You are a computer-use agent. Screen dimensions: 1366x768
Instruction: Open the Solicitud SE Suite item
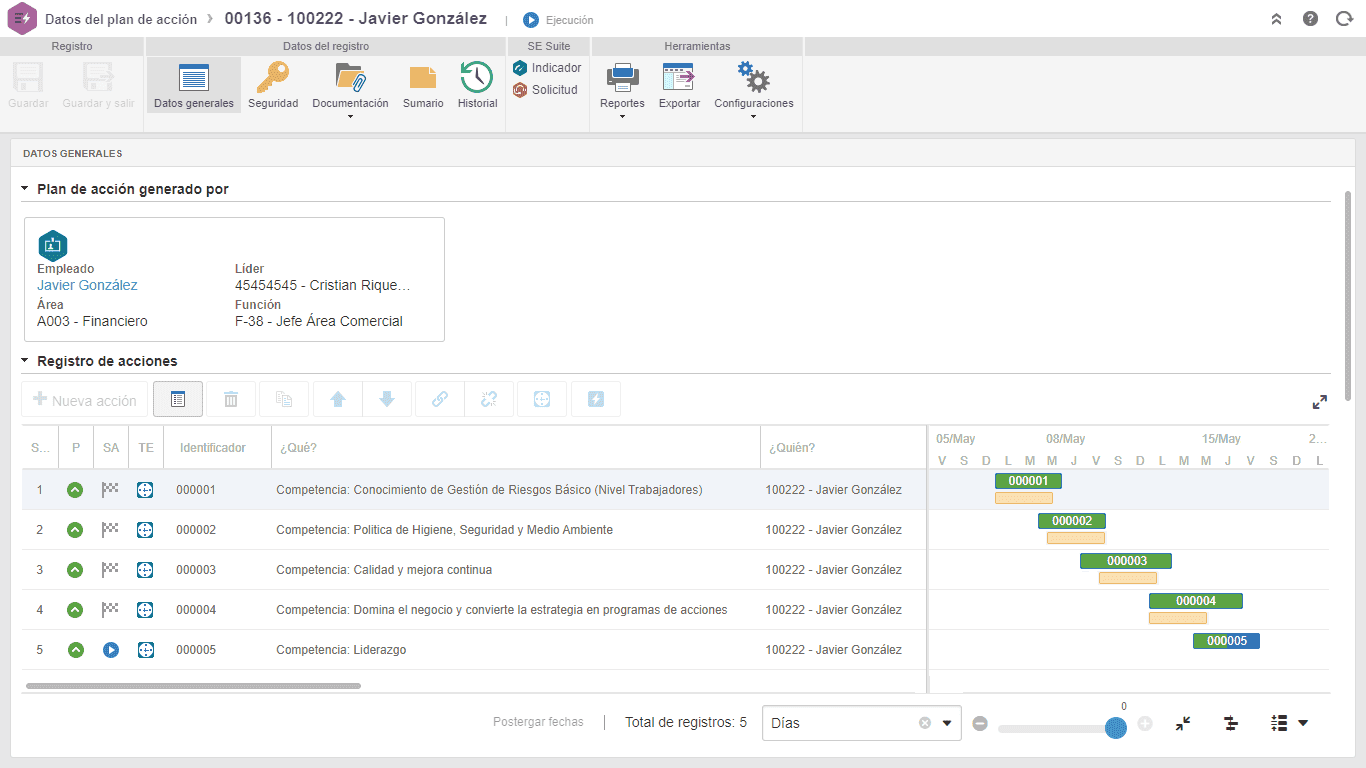[545, 90]
